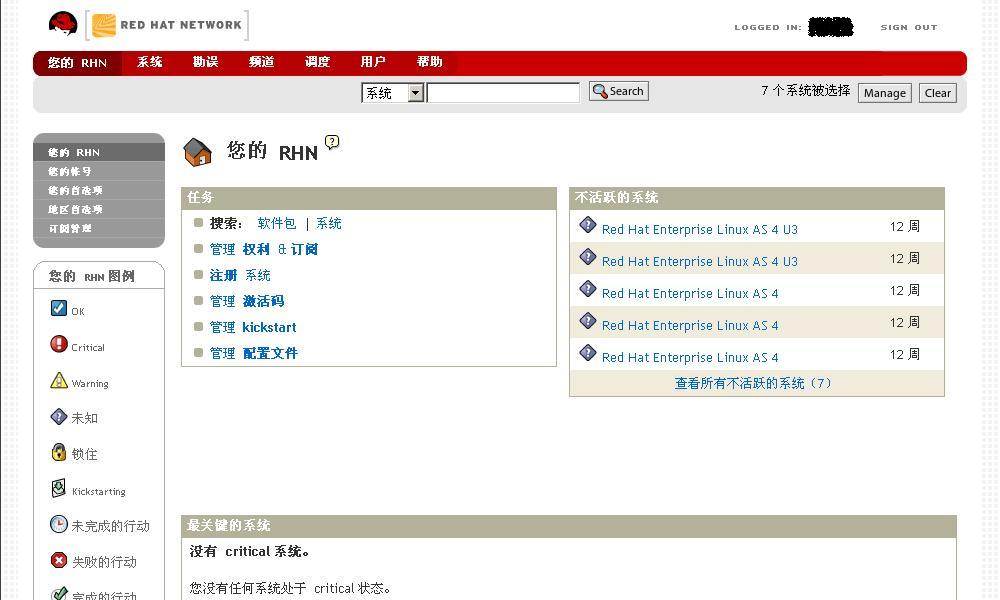
Task: Focus the search text input field
Action: [x=503, y=93]
